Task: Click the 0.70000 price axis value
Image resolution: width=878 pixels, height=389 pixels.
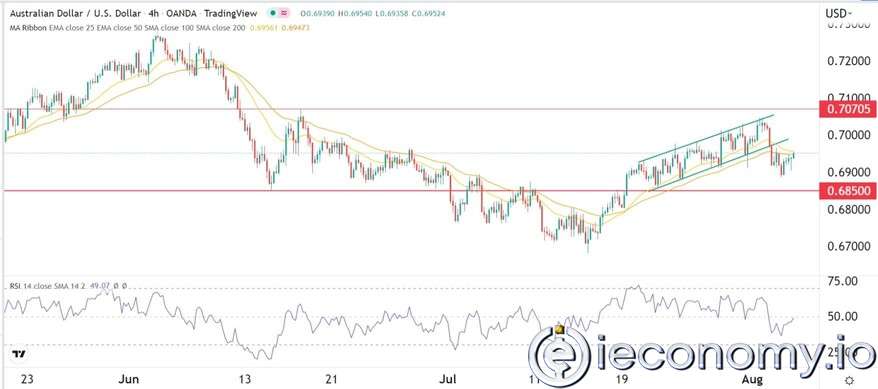Action: pyautogui.click(x=849, y=135)
